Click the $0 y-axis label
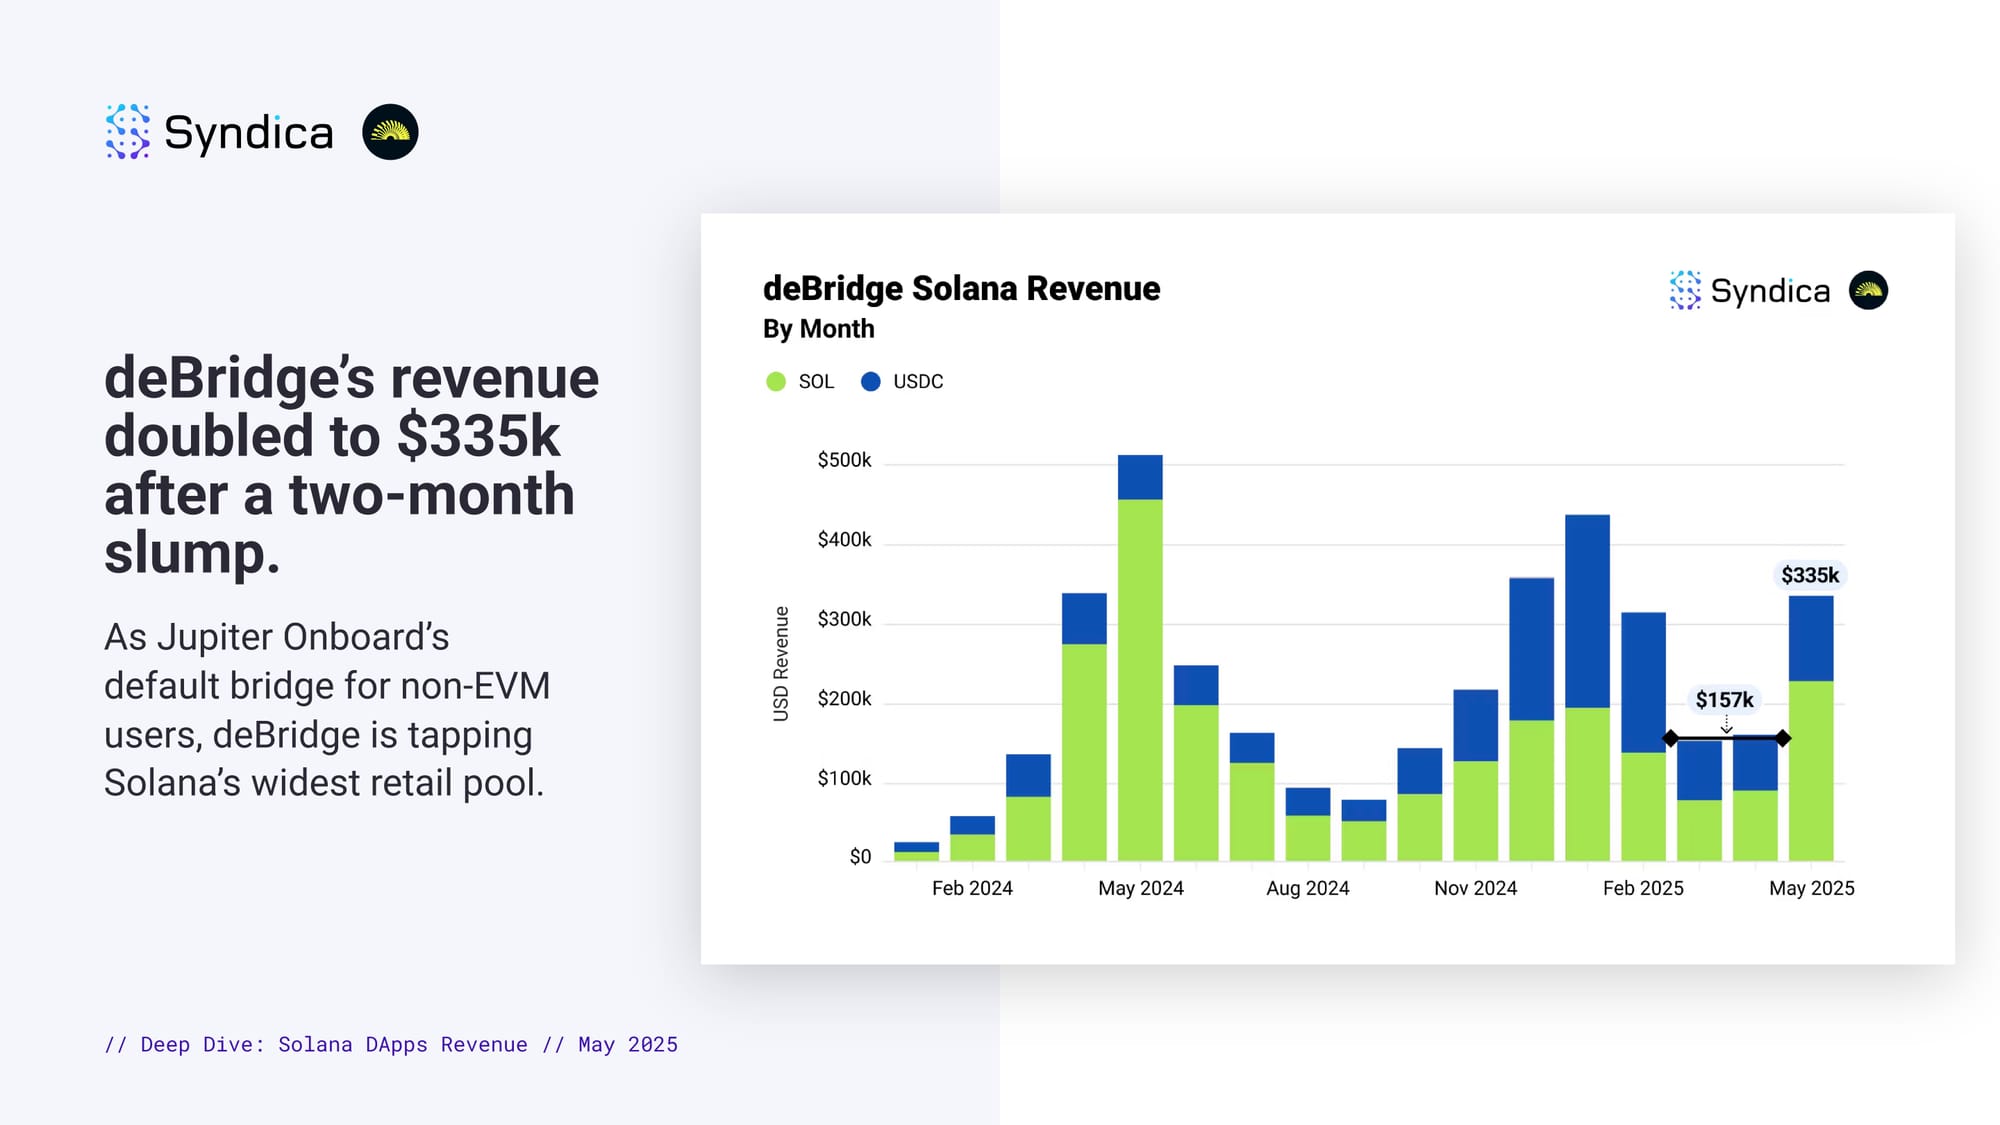 point(860,857)
